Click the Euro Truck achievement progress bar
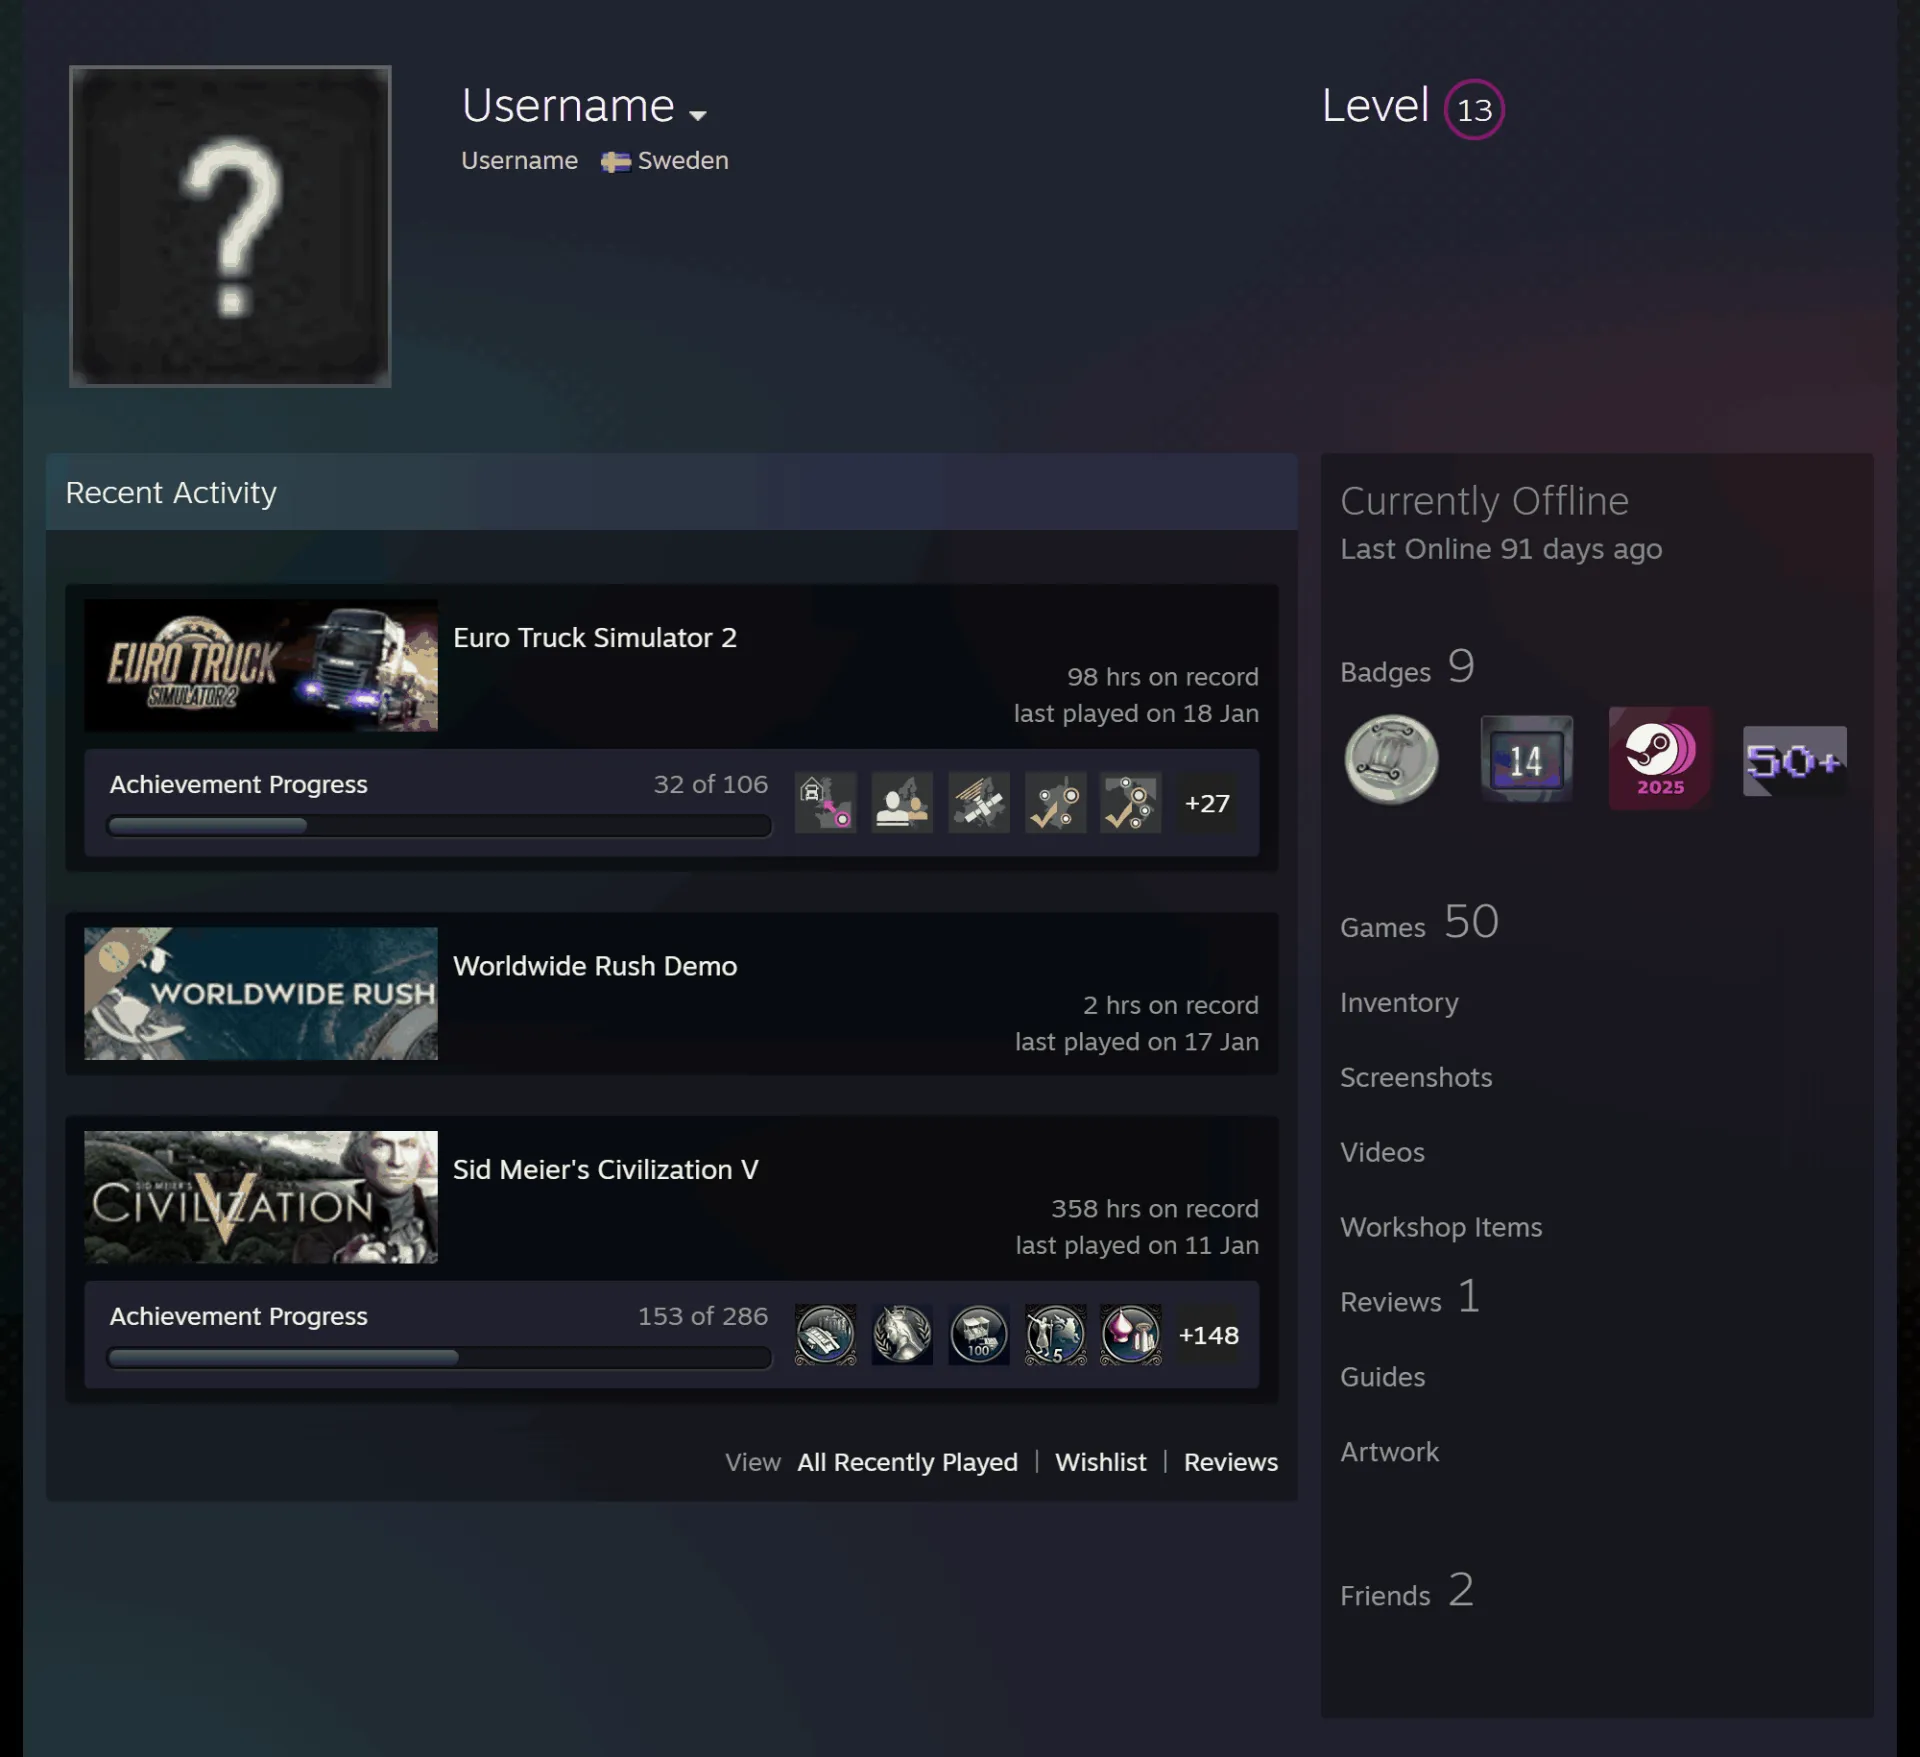1920x1757 pixels. (x=439, y=826)
